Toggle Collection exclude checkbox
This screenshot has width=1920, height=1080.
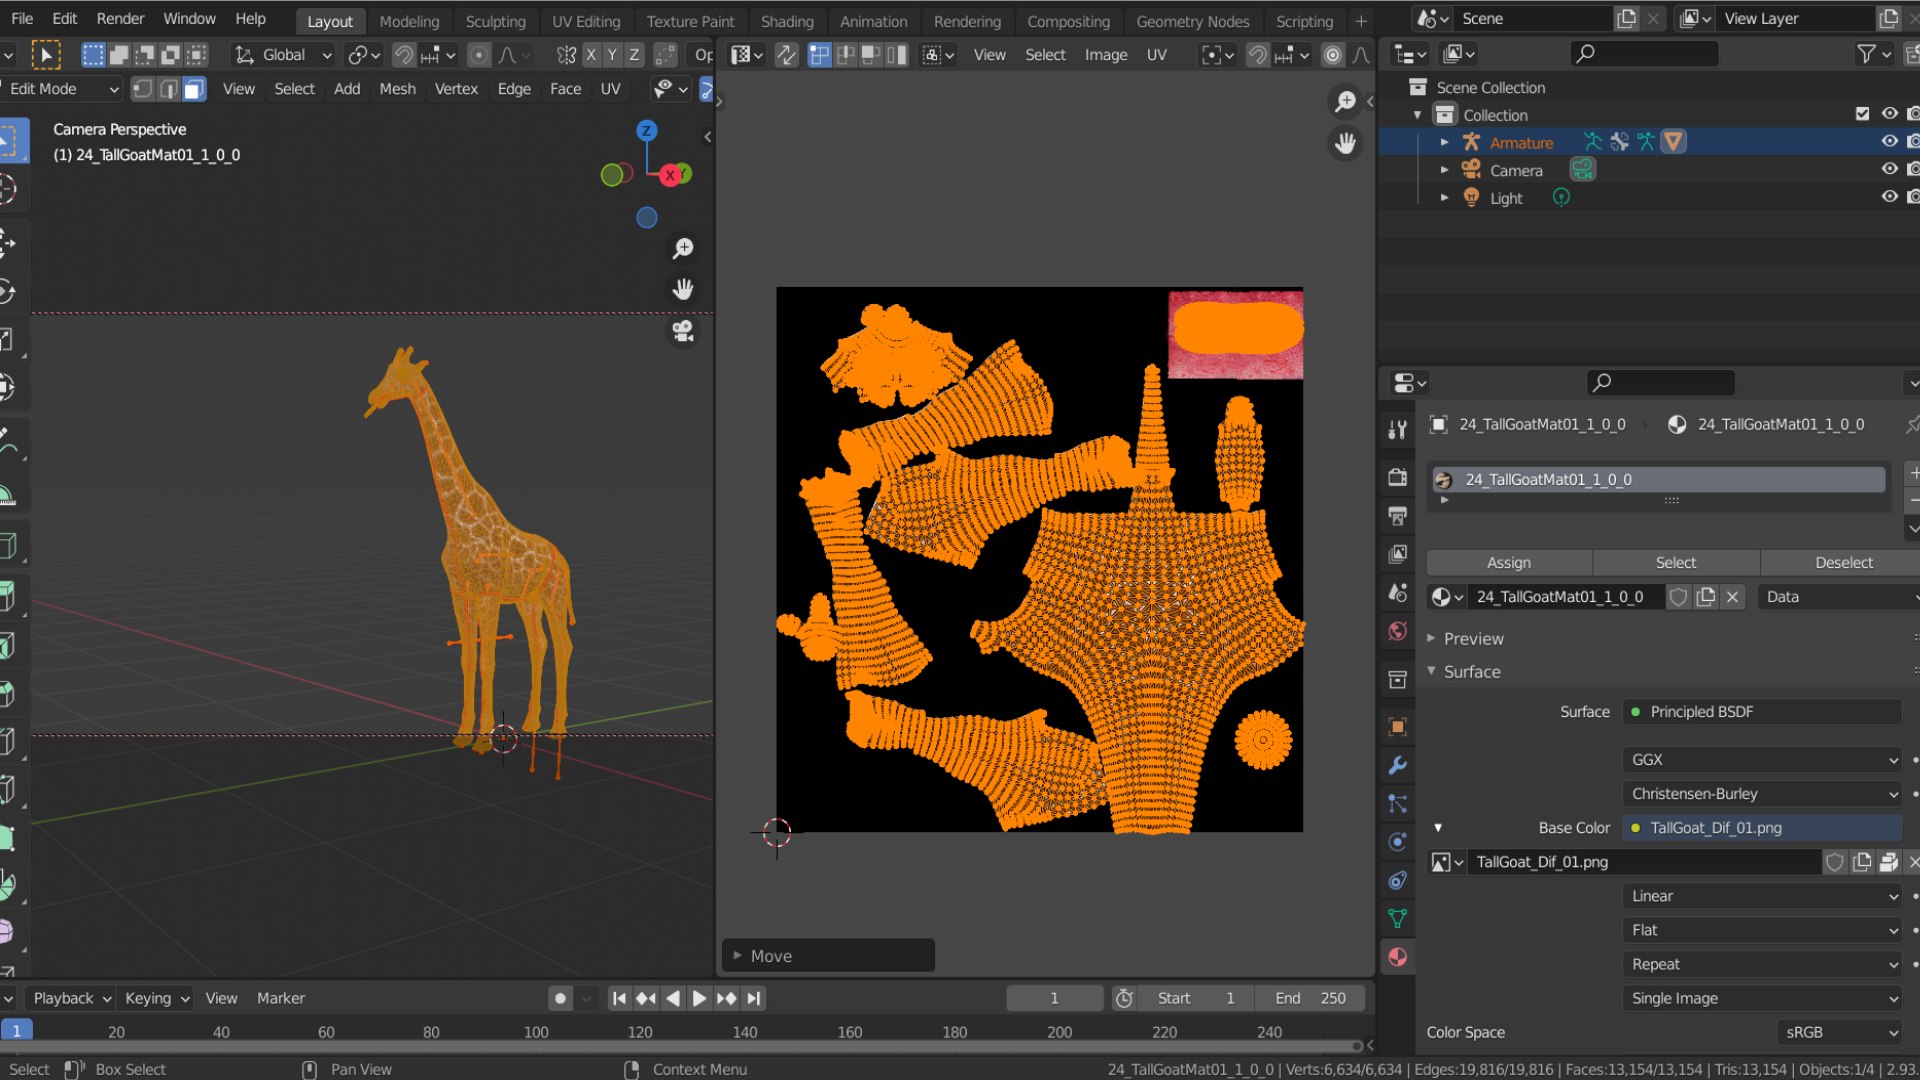point(1862,114)
